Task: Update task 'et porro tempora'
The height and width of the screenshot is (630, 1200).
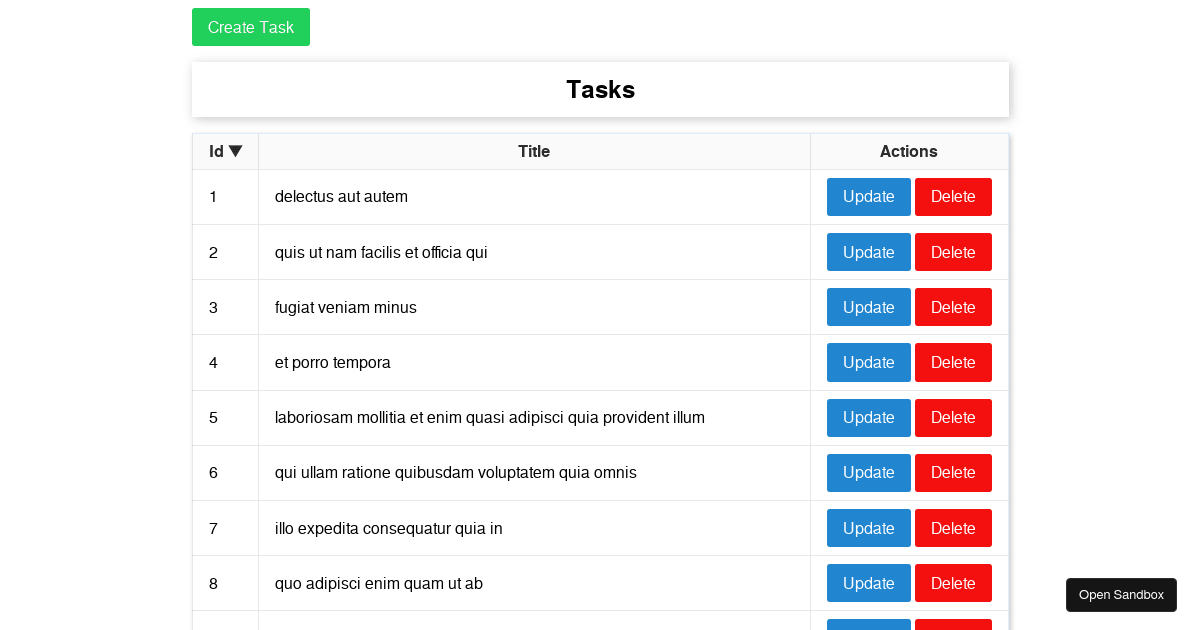Action: pyautogui.click(x=868, y=362)
